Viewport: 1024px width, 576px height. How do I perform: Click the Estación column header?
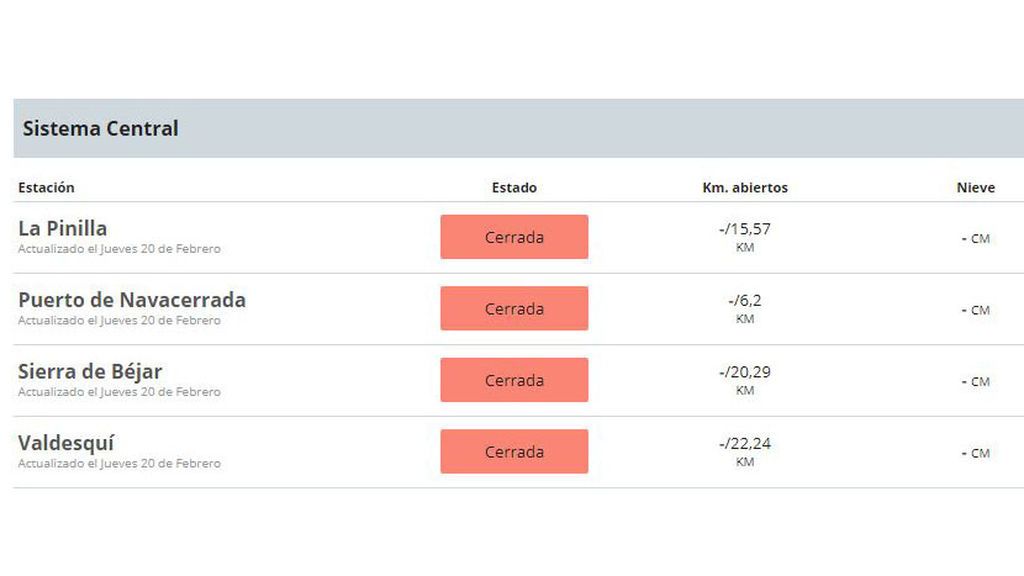[46, 187]
